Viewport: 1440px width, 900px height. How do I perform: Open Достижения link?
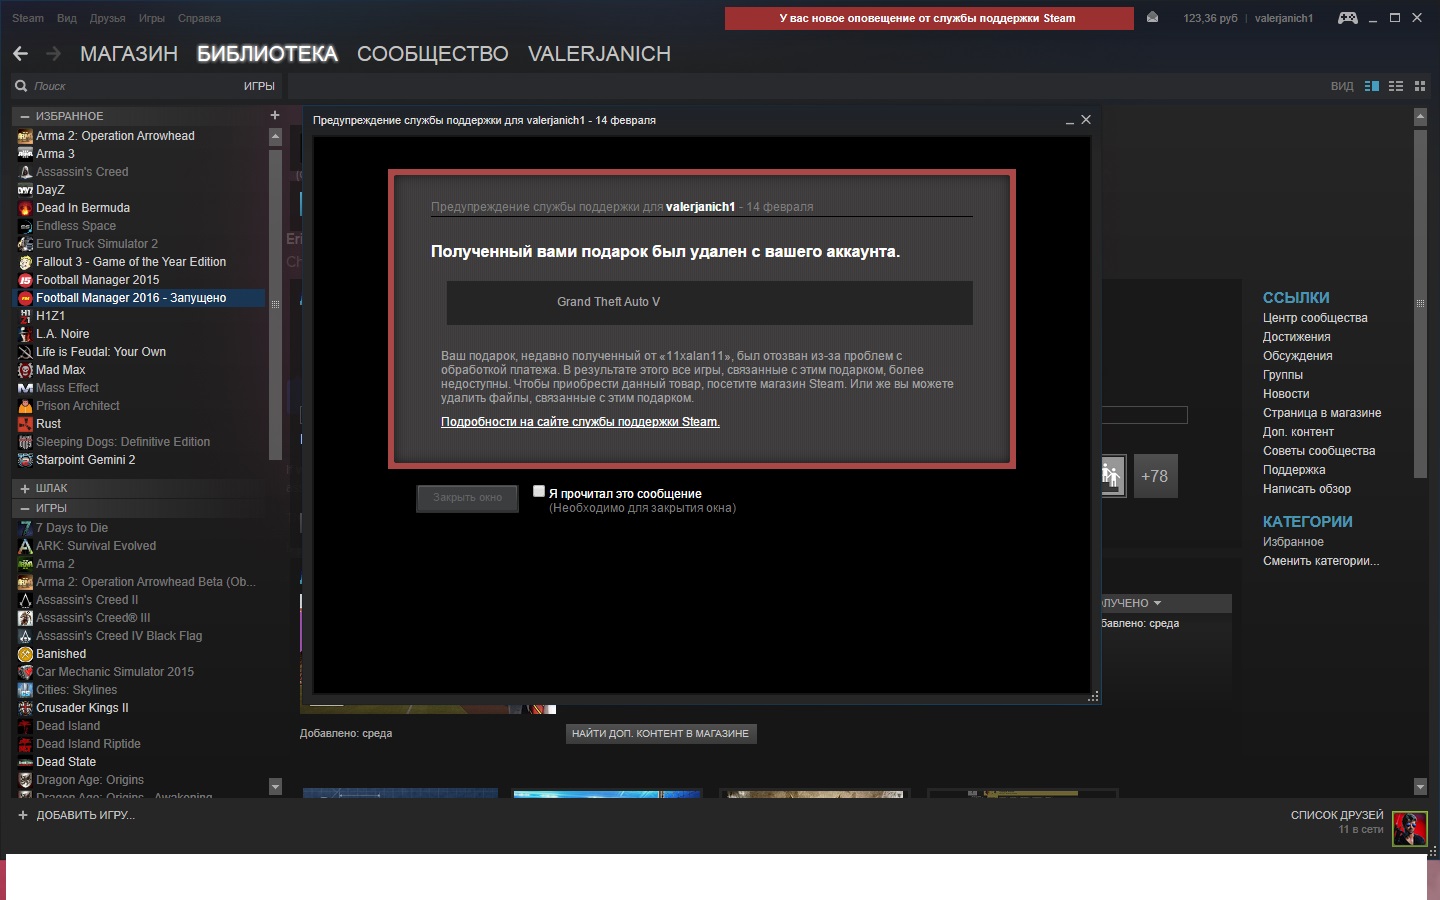pos(1296,337)
